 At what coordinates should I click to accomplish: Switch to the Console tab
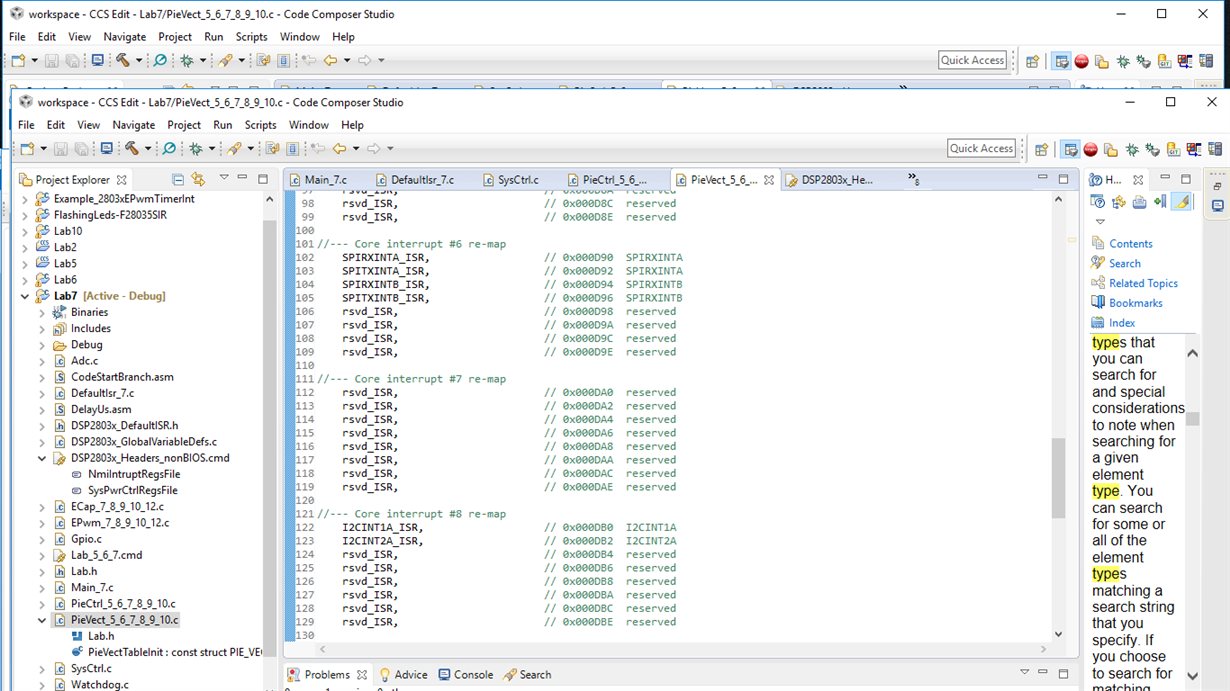(x=465, y=675)
